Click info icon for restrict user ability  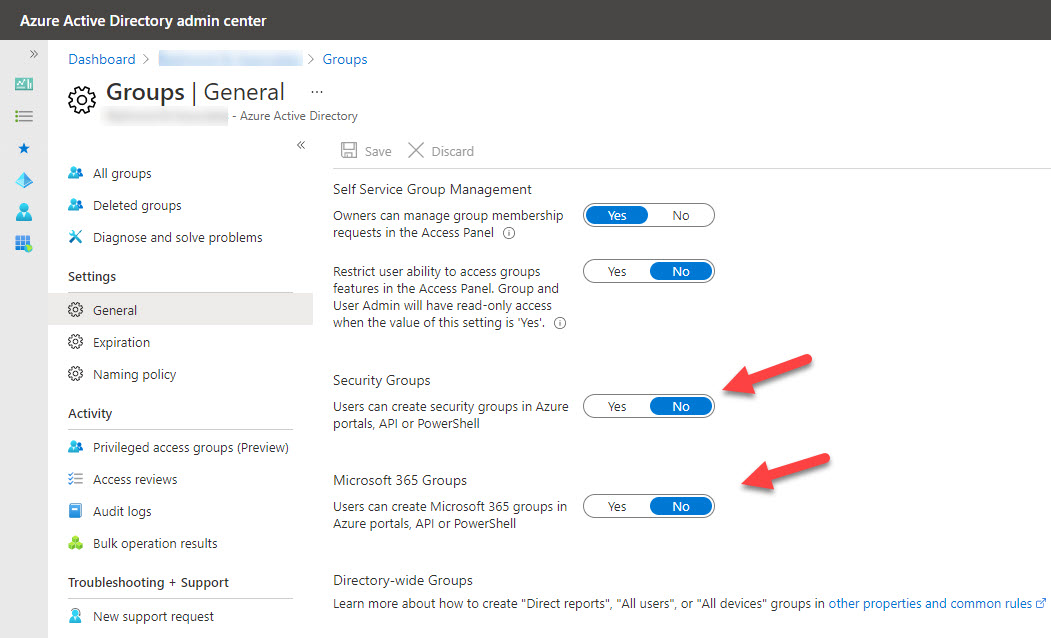click(560, 323)
